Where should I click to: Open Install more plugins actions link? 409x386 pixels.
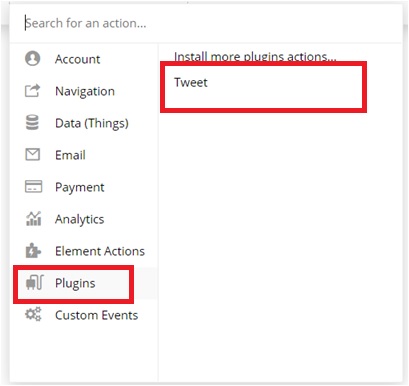tap(255, 57)
